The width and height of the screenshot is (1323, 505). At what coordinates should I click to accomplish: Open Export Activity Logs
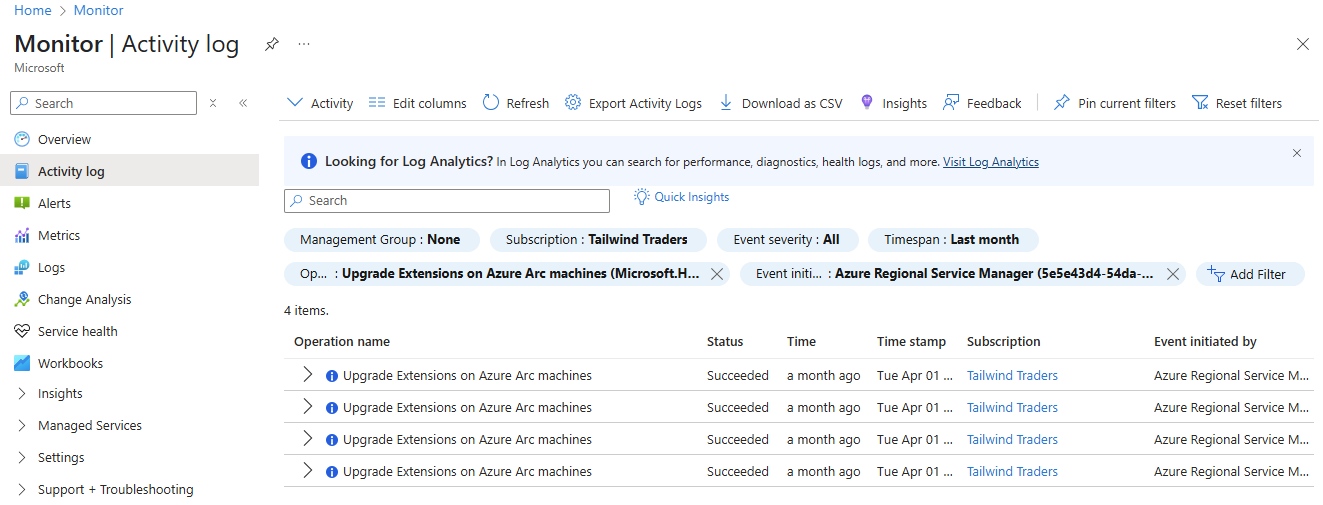633,103
